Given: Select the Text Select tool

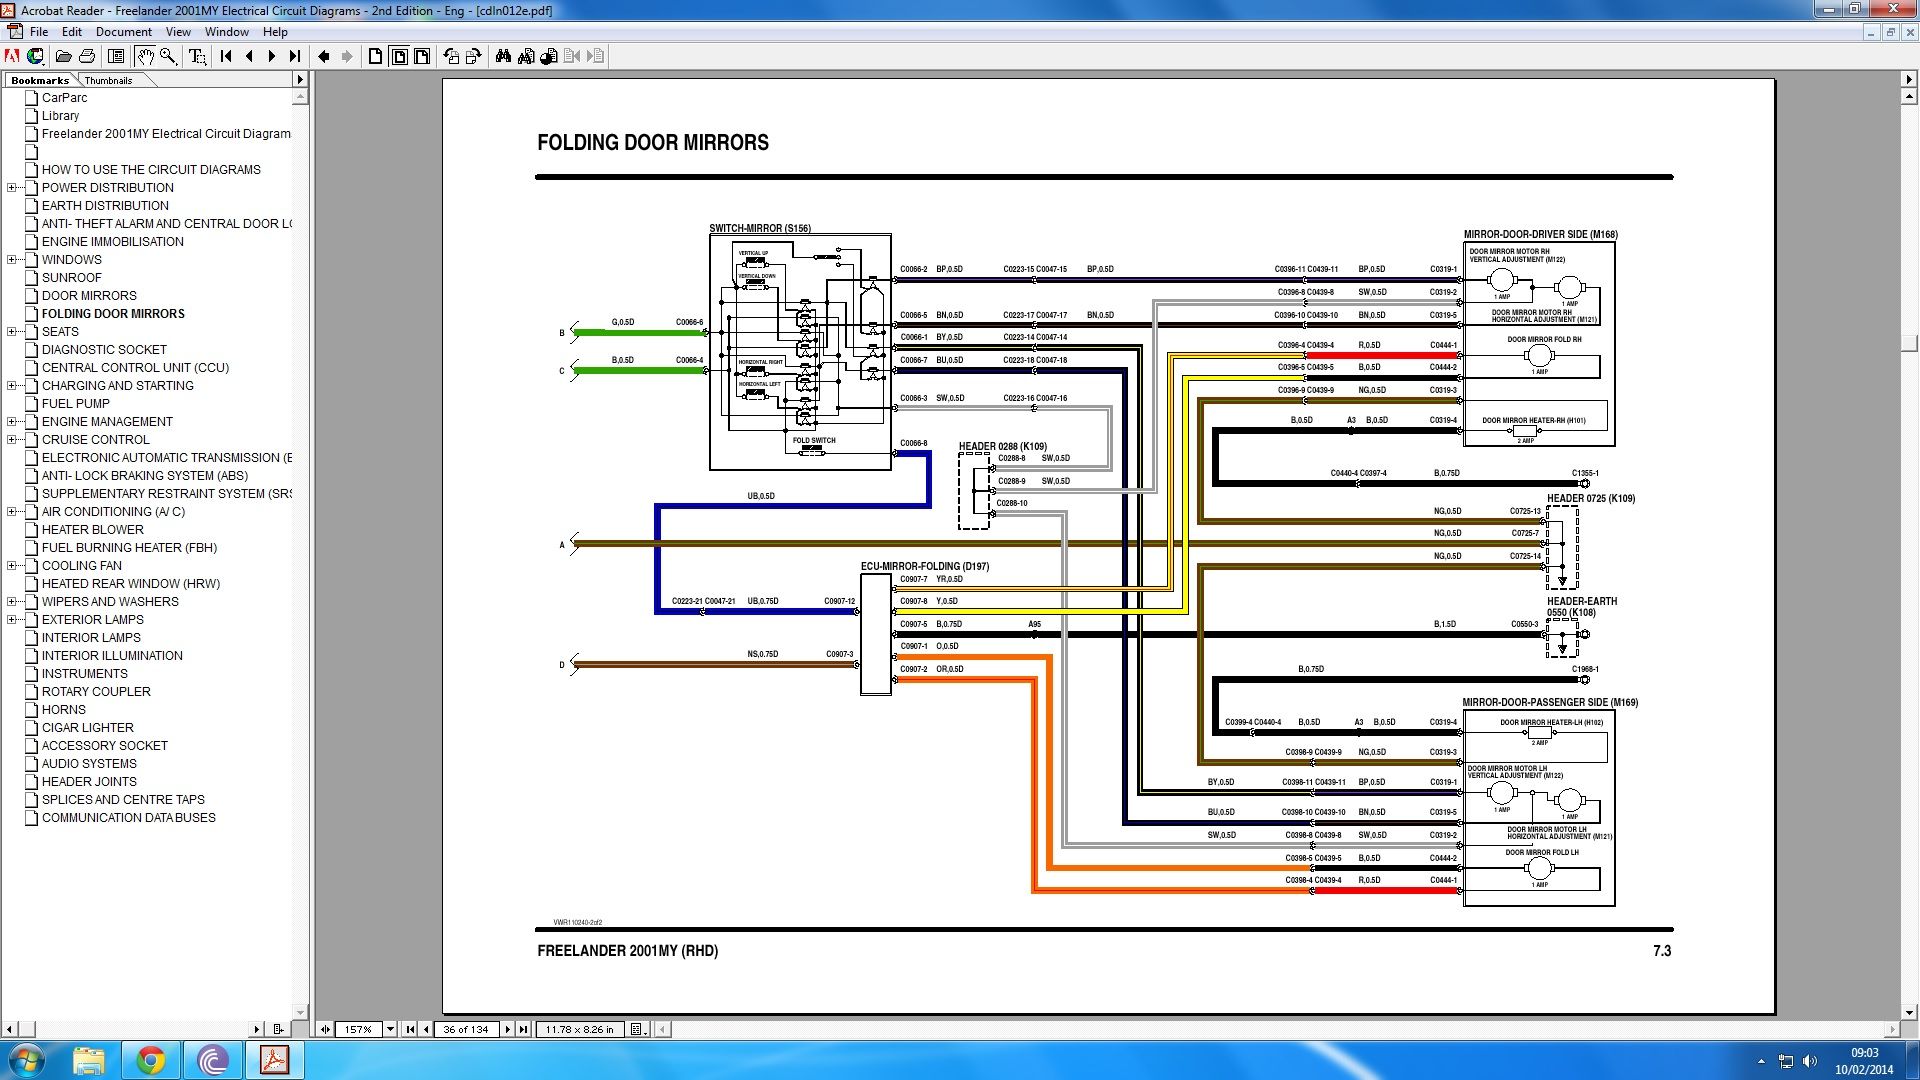Looking at the screenshot, I should coord(198,56).
